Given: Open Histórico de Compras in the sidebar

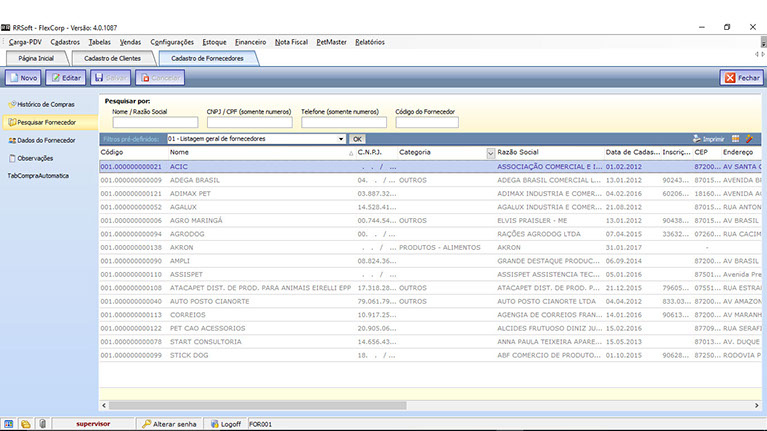Looking at the screenshot, I should (46, 104).
